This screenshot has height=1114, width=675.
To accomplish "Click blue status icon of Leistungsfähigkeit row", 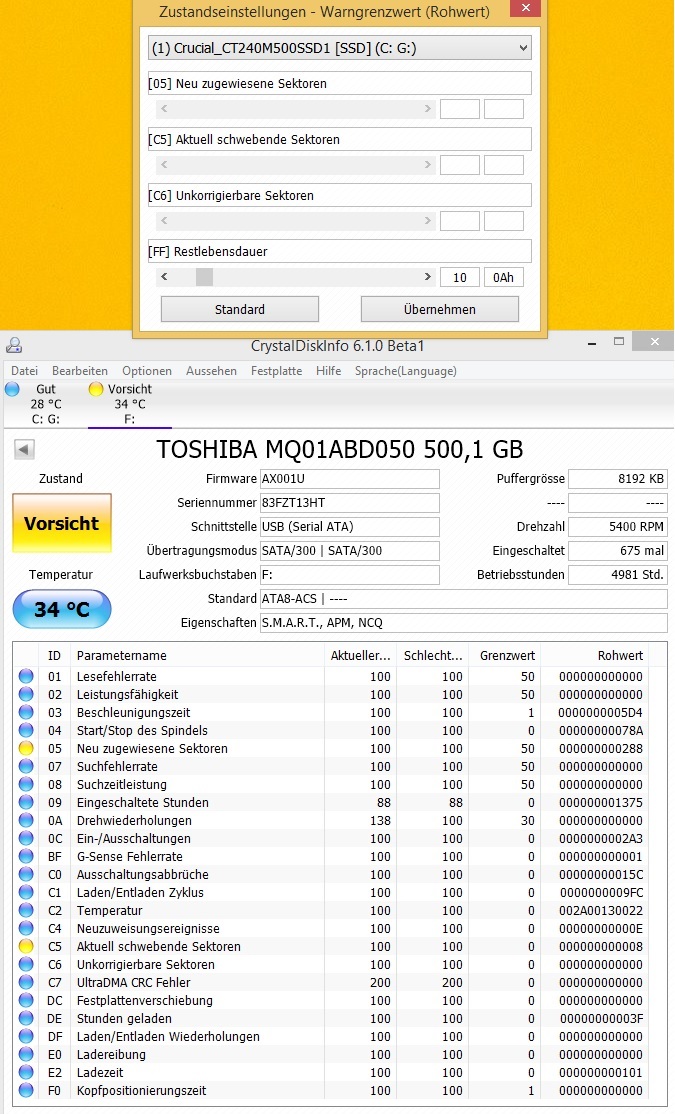I will point(26,694).
